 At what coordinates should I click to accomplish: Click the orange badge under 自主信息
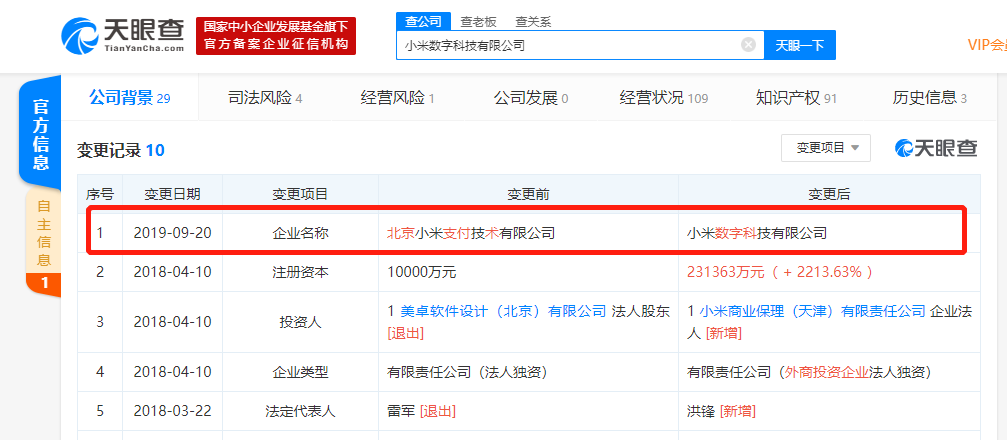pos(44,284)
